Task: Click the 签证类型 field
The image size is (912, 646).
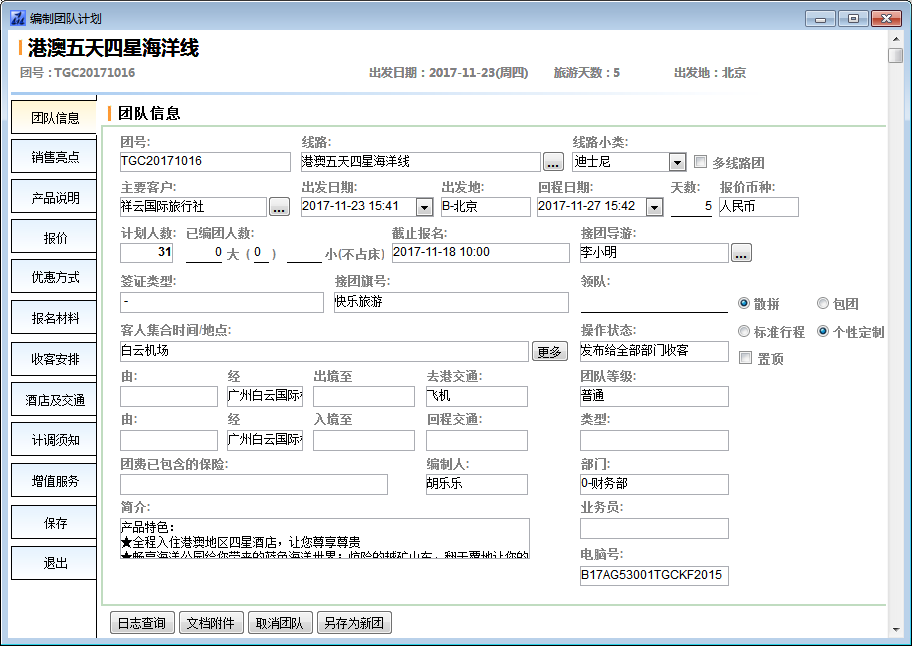Action: coord(222,302)
